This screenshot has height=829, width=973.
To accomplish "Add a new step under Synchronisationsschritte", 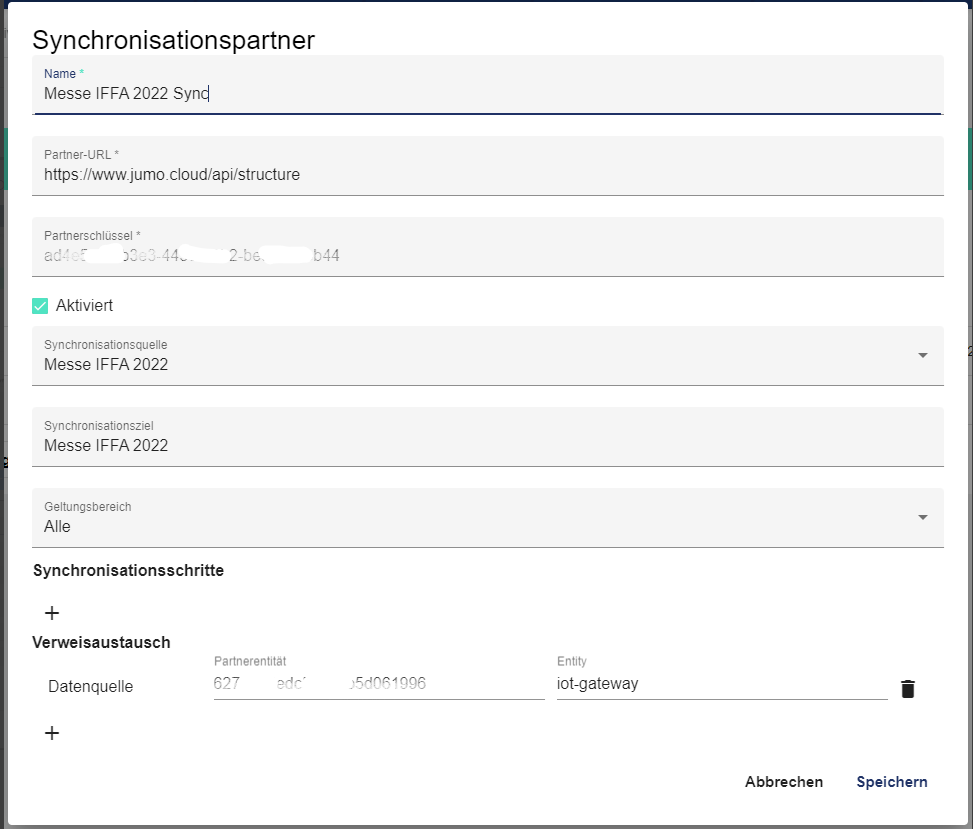I will (x=52, y=613).
